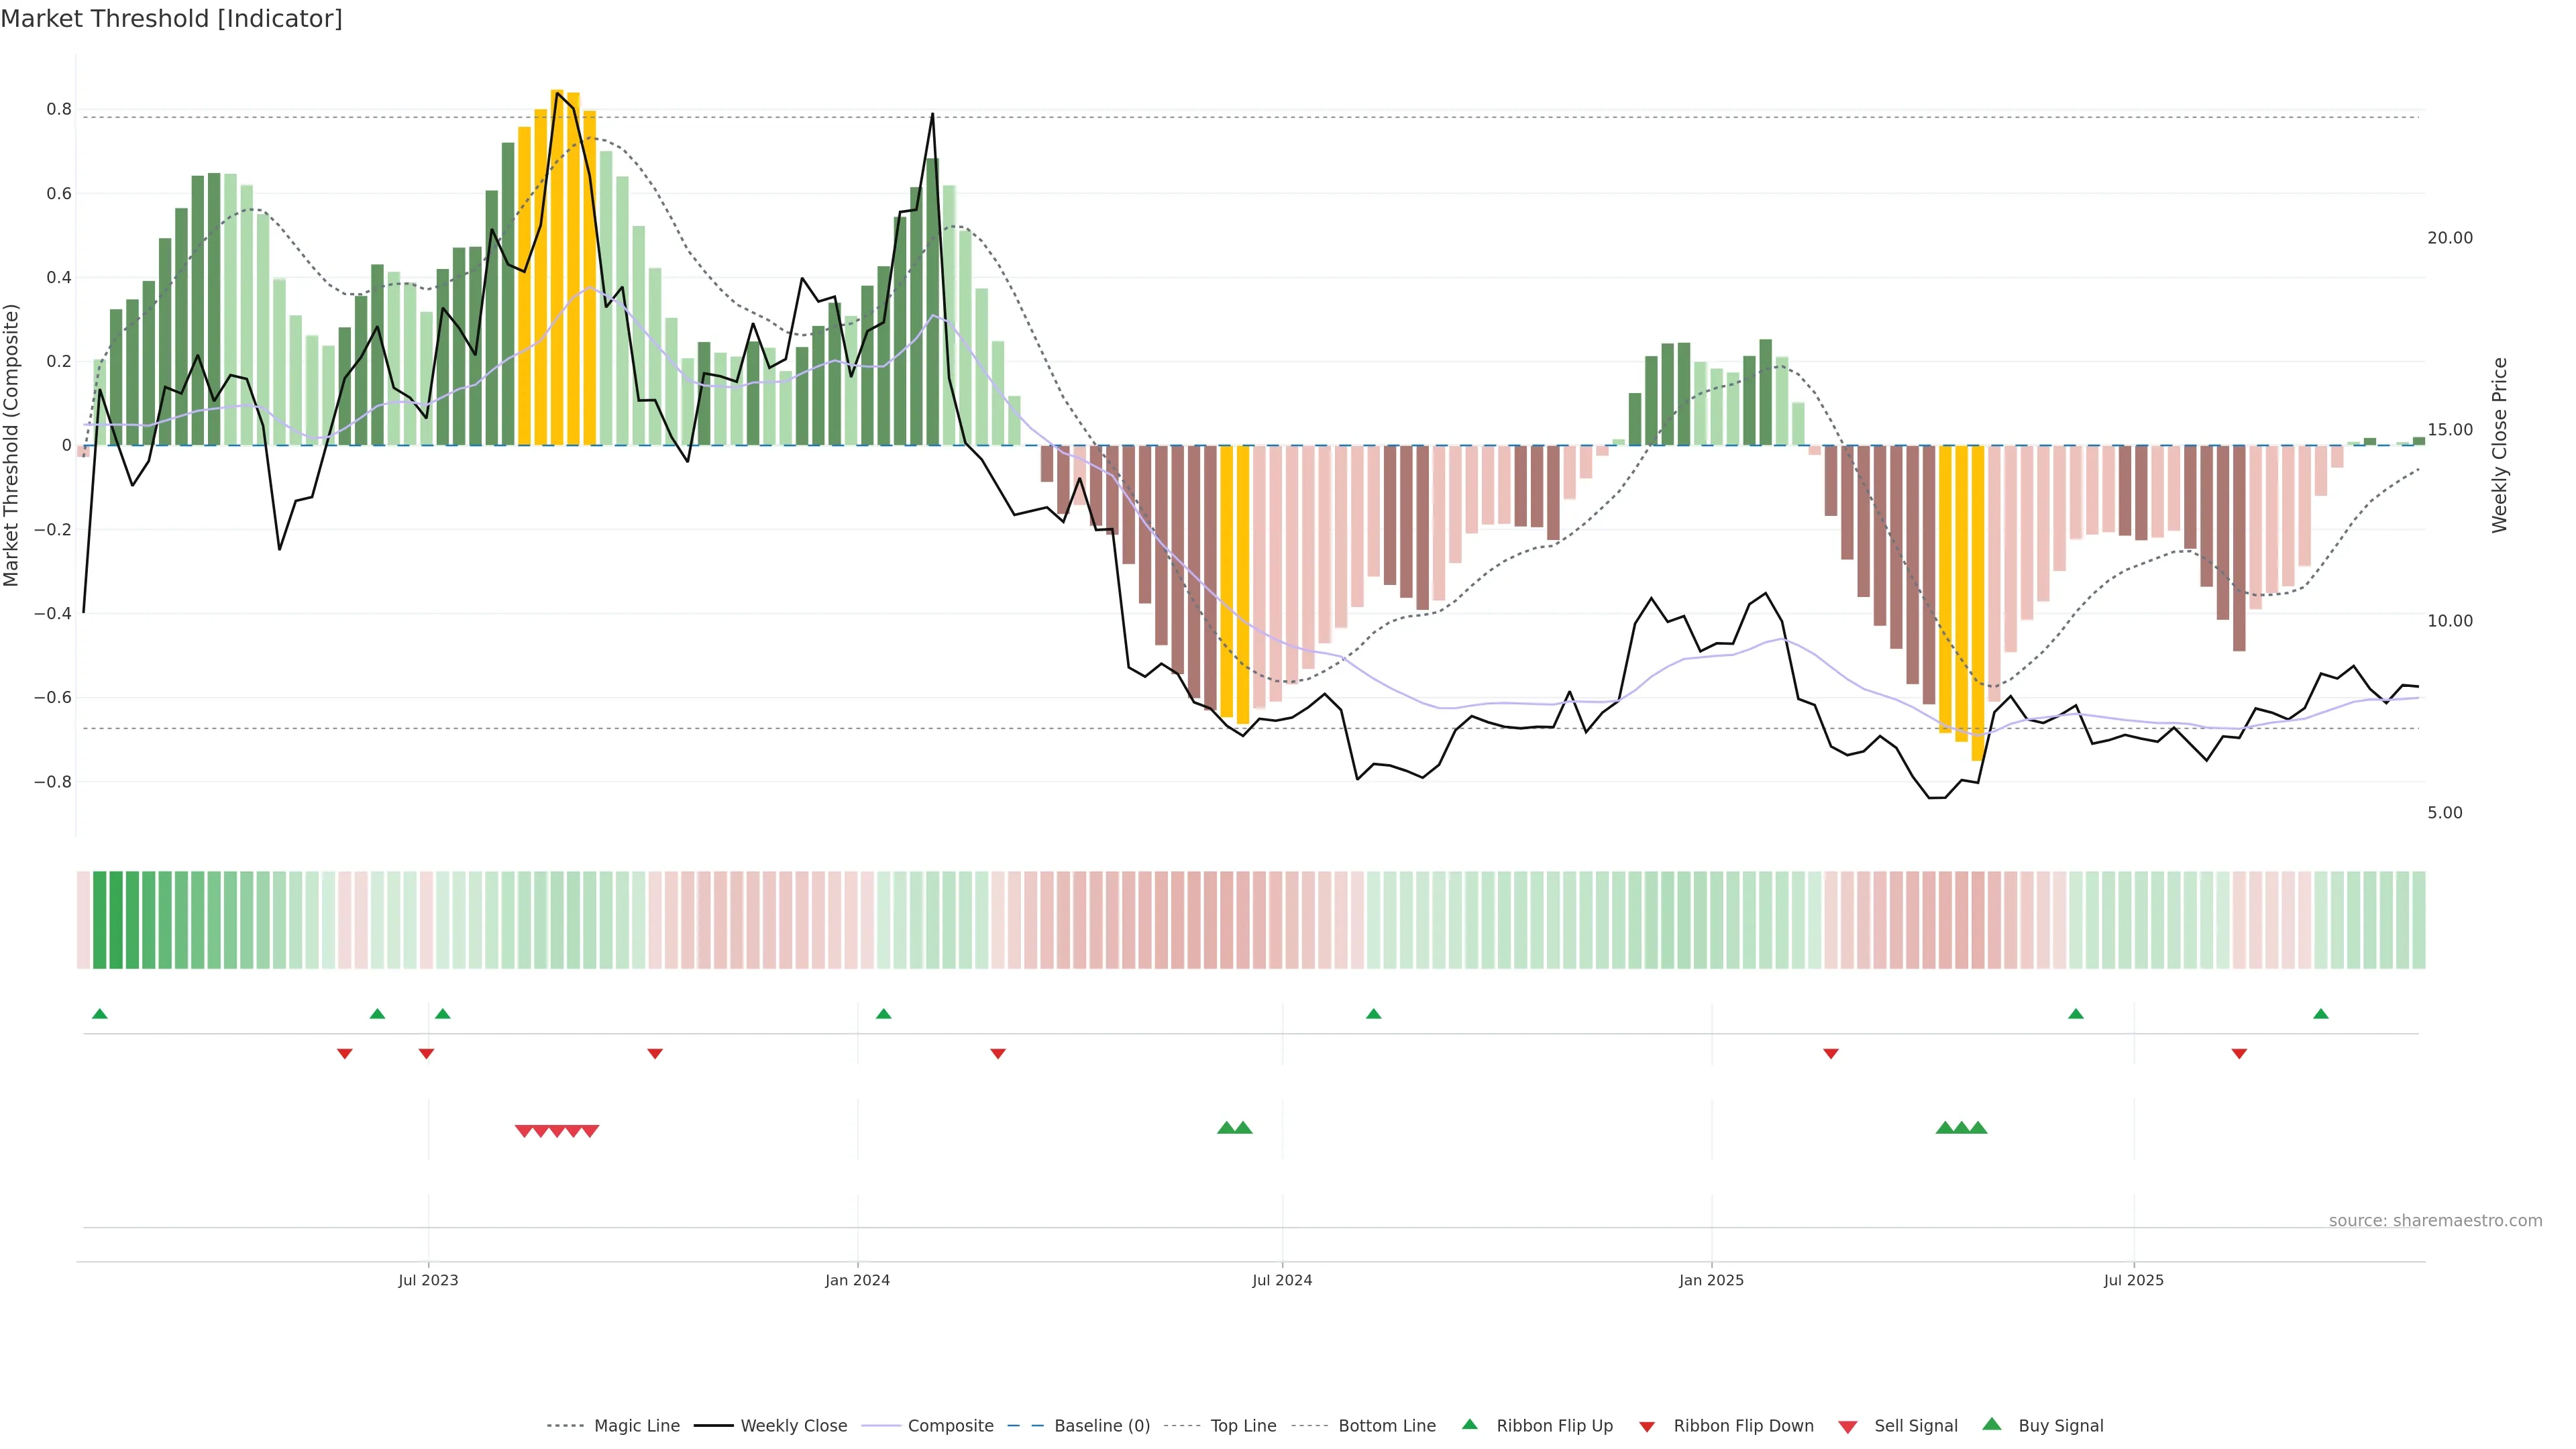The height and width of the screenshot is (1449, 2576).
Task: Toggle the Top Line legend entry
Action: coord(1243,1426)
